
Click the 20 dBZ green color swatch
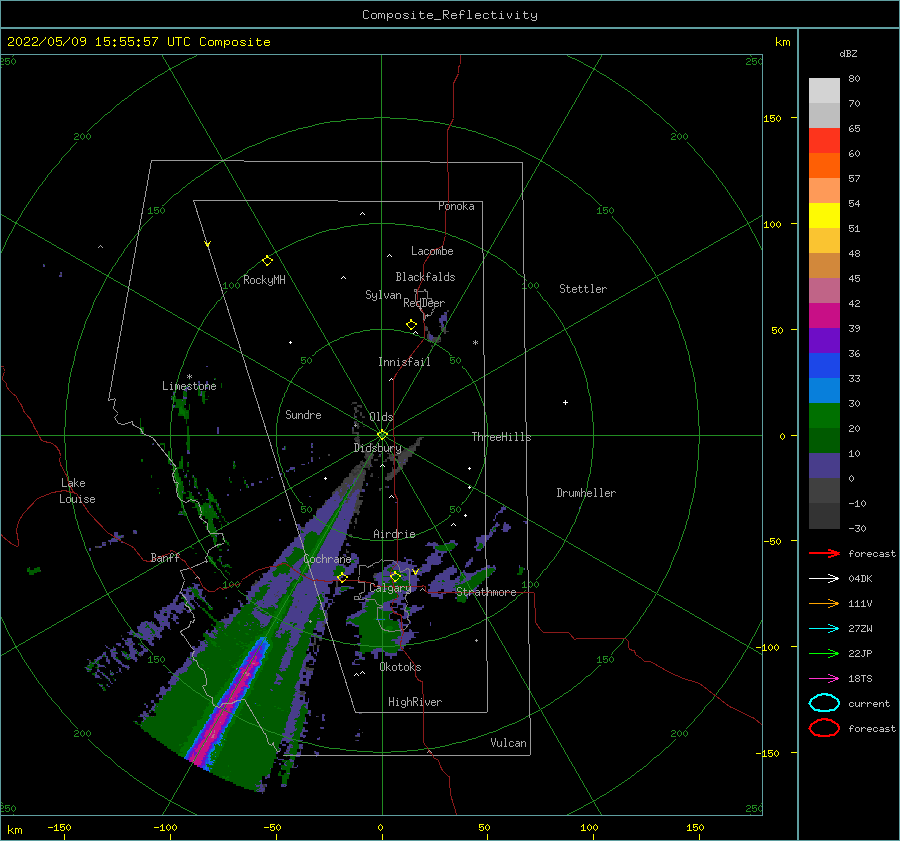pyautogui.click(x=824, y=416)
